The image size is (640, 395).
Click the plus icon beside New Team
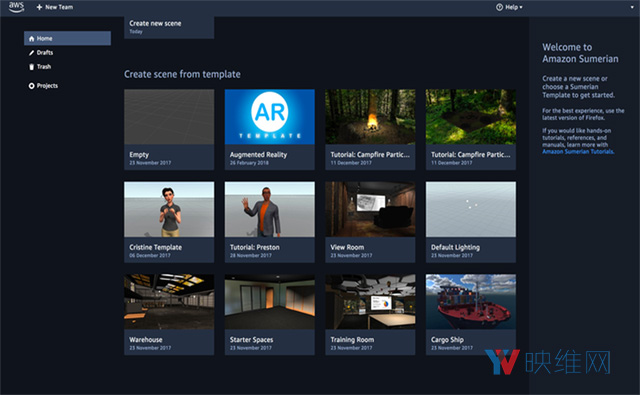point(39,7)
